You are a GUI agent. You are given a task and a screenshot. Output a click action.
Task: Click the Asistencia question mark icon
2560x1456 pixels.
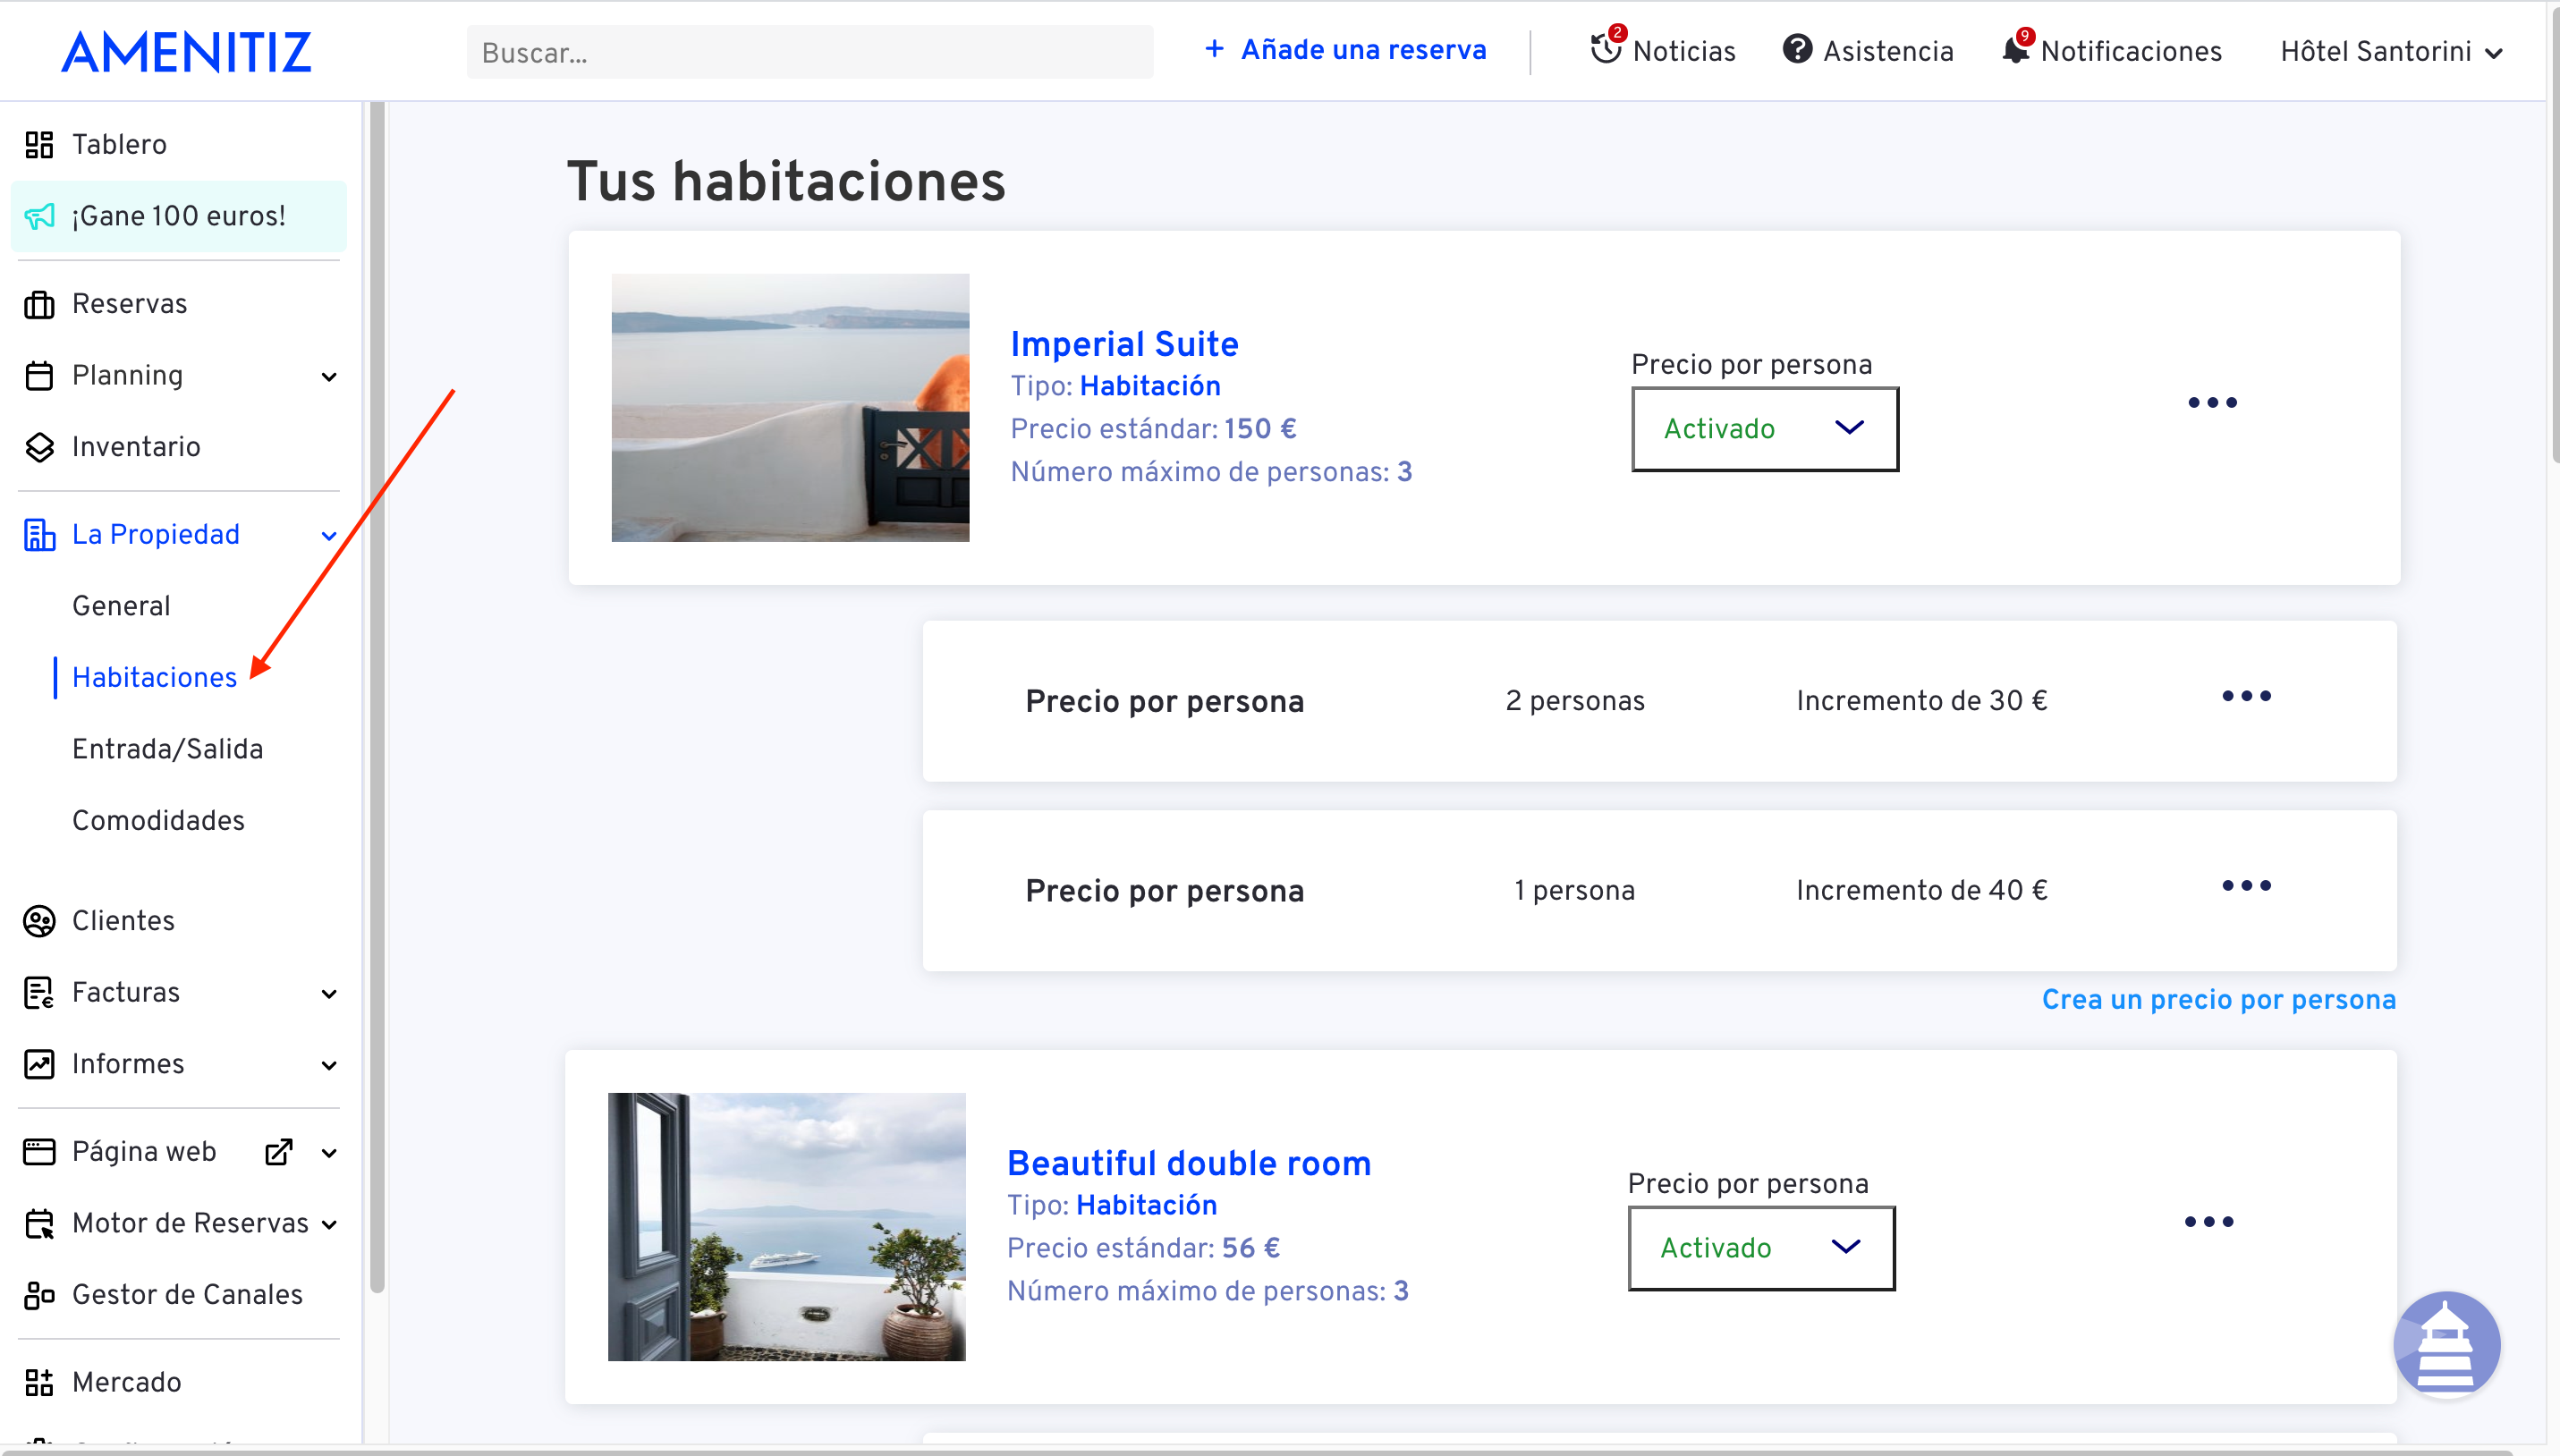point(1797,49)
